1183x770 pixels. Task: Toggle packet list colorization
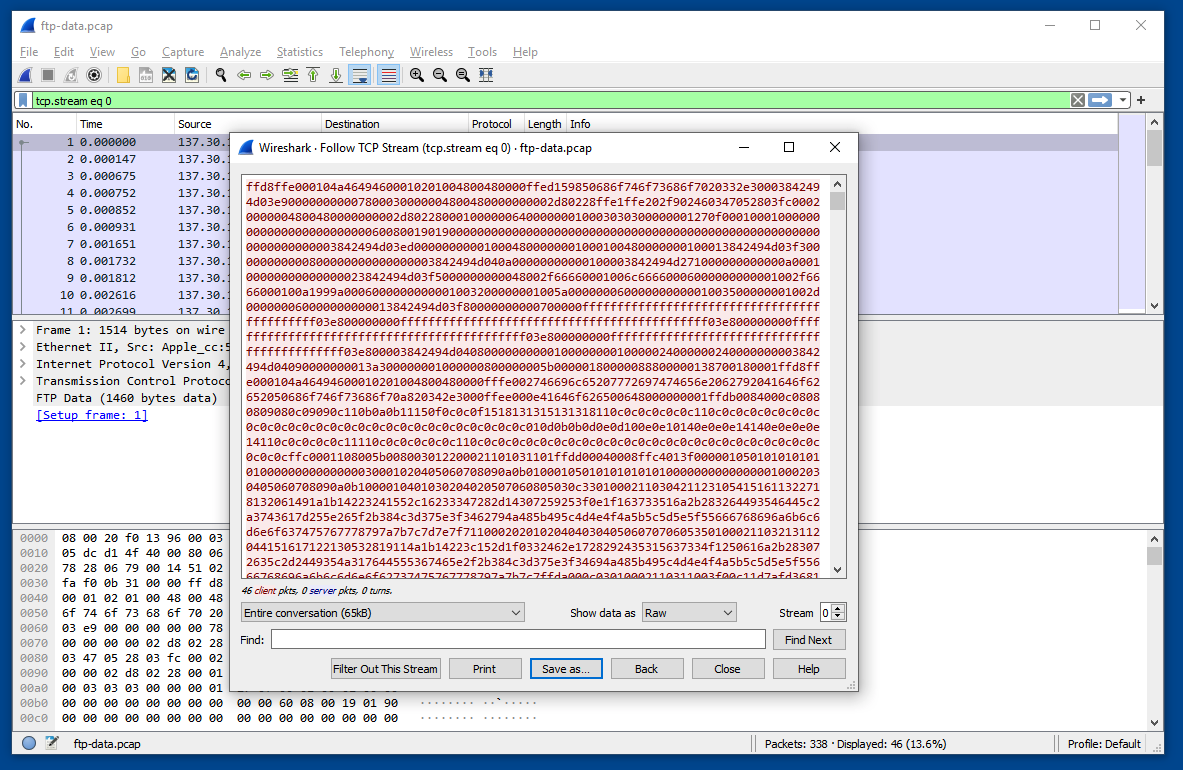click(388, 75)
